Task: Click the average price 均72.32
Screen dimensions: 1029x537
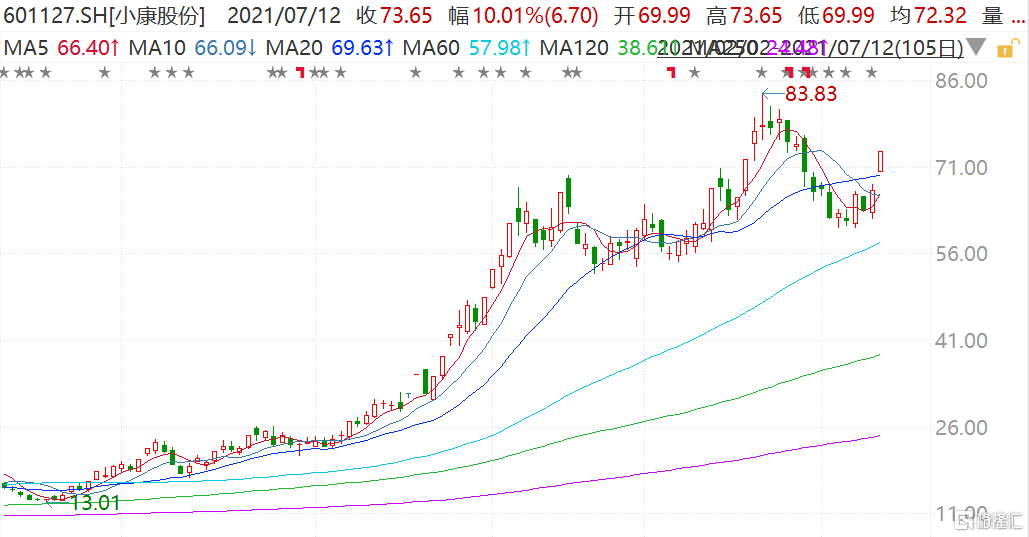Action: click(929, 15)
